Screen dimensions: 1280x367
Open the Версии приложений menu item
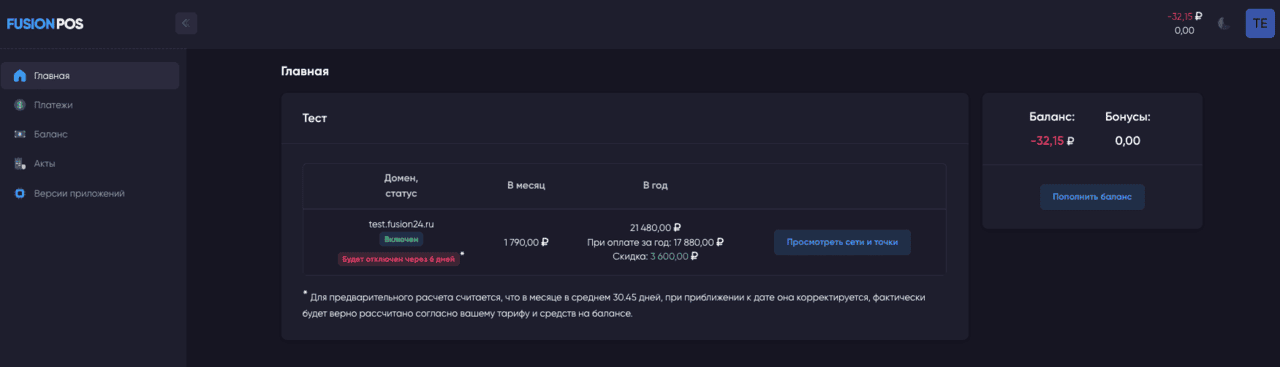(x=90, y=193)
